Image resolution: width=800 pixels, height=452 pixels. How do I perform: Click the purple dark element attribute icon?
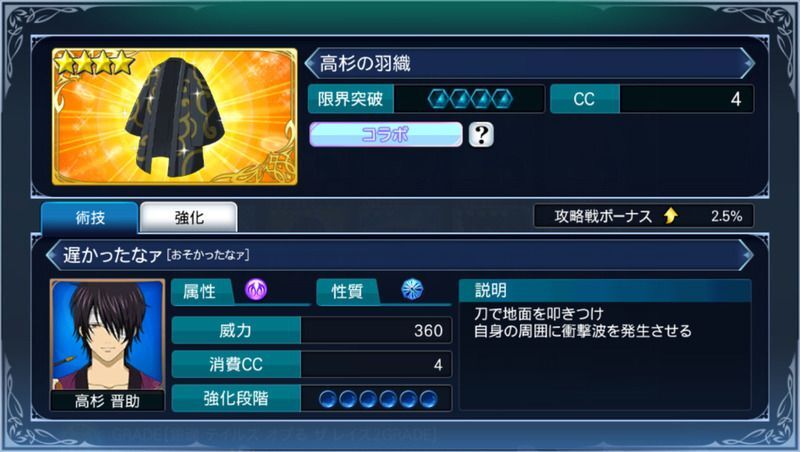pyautogui.click(x=256, y=290)
